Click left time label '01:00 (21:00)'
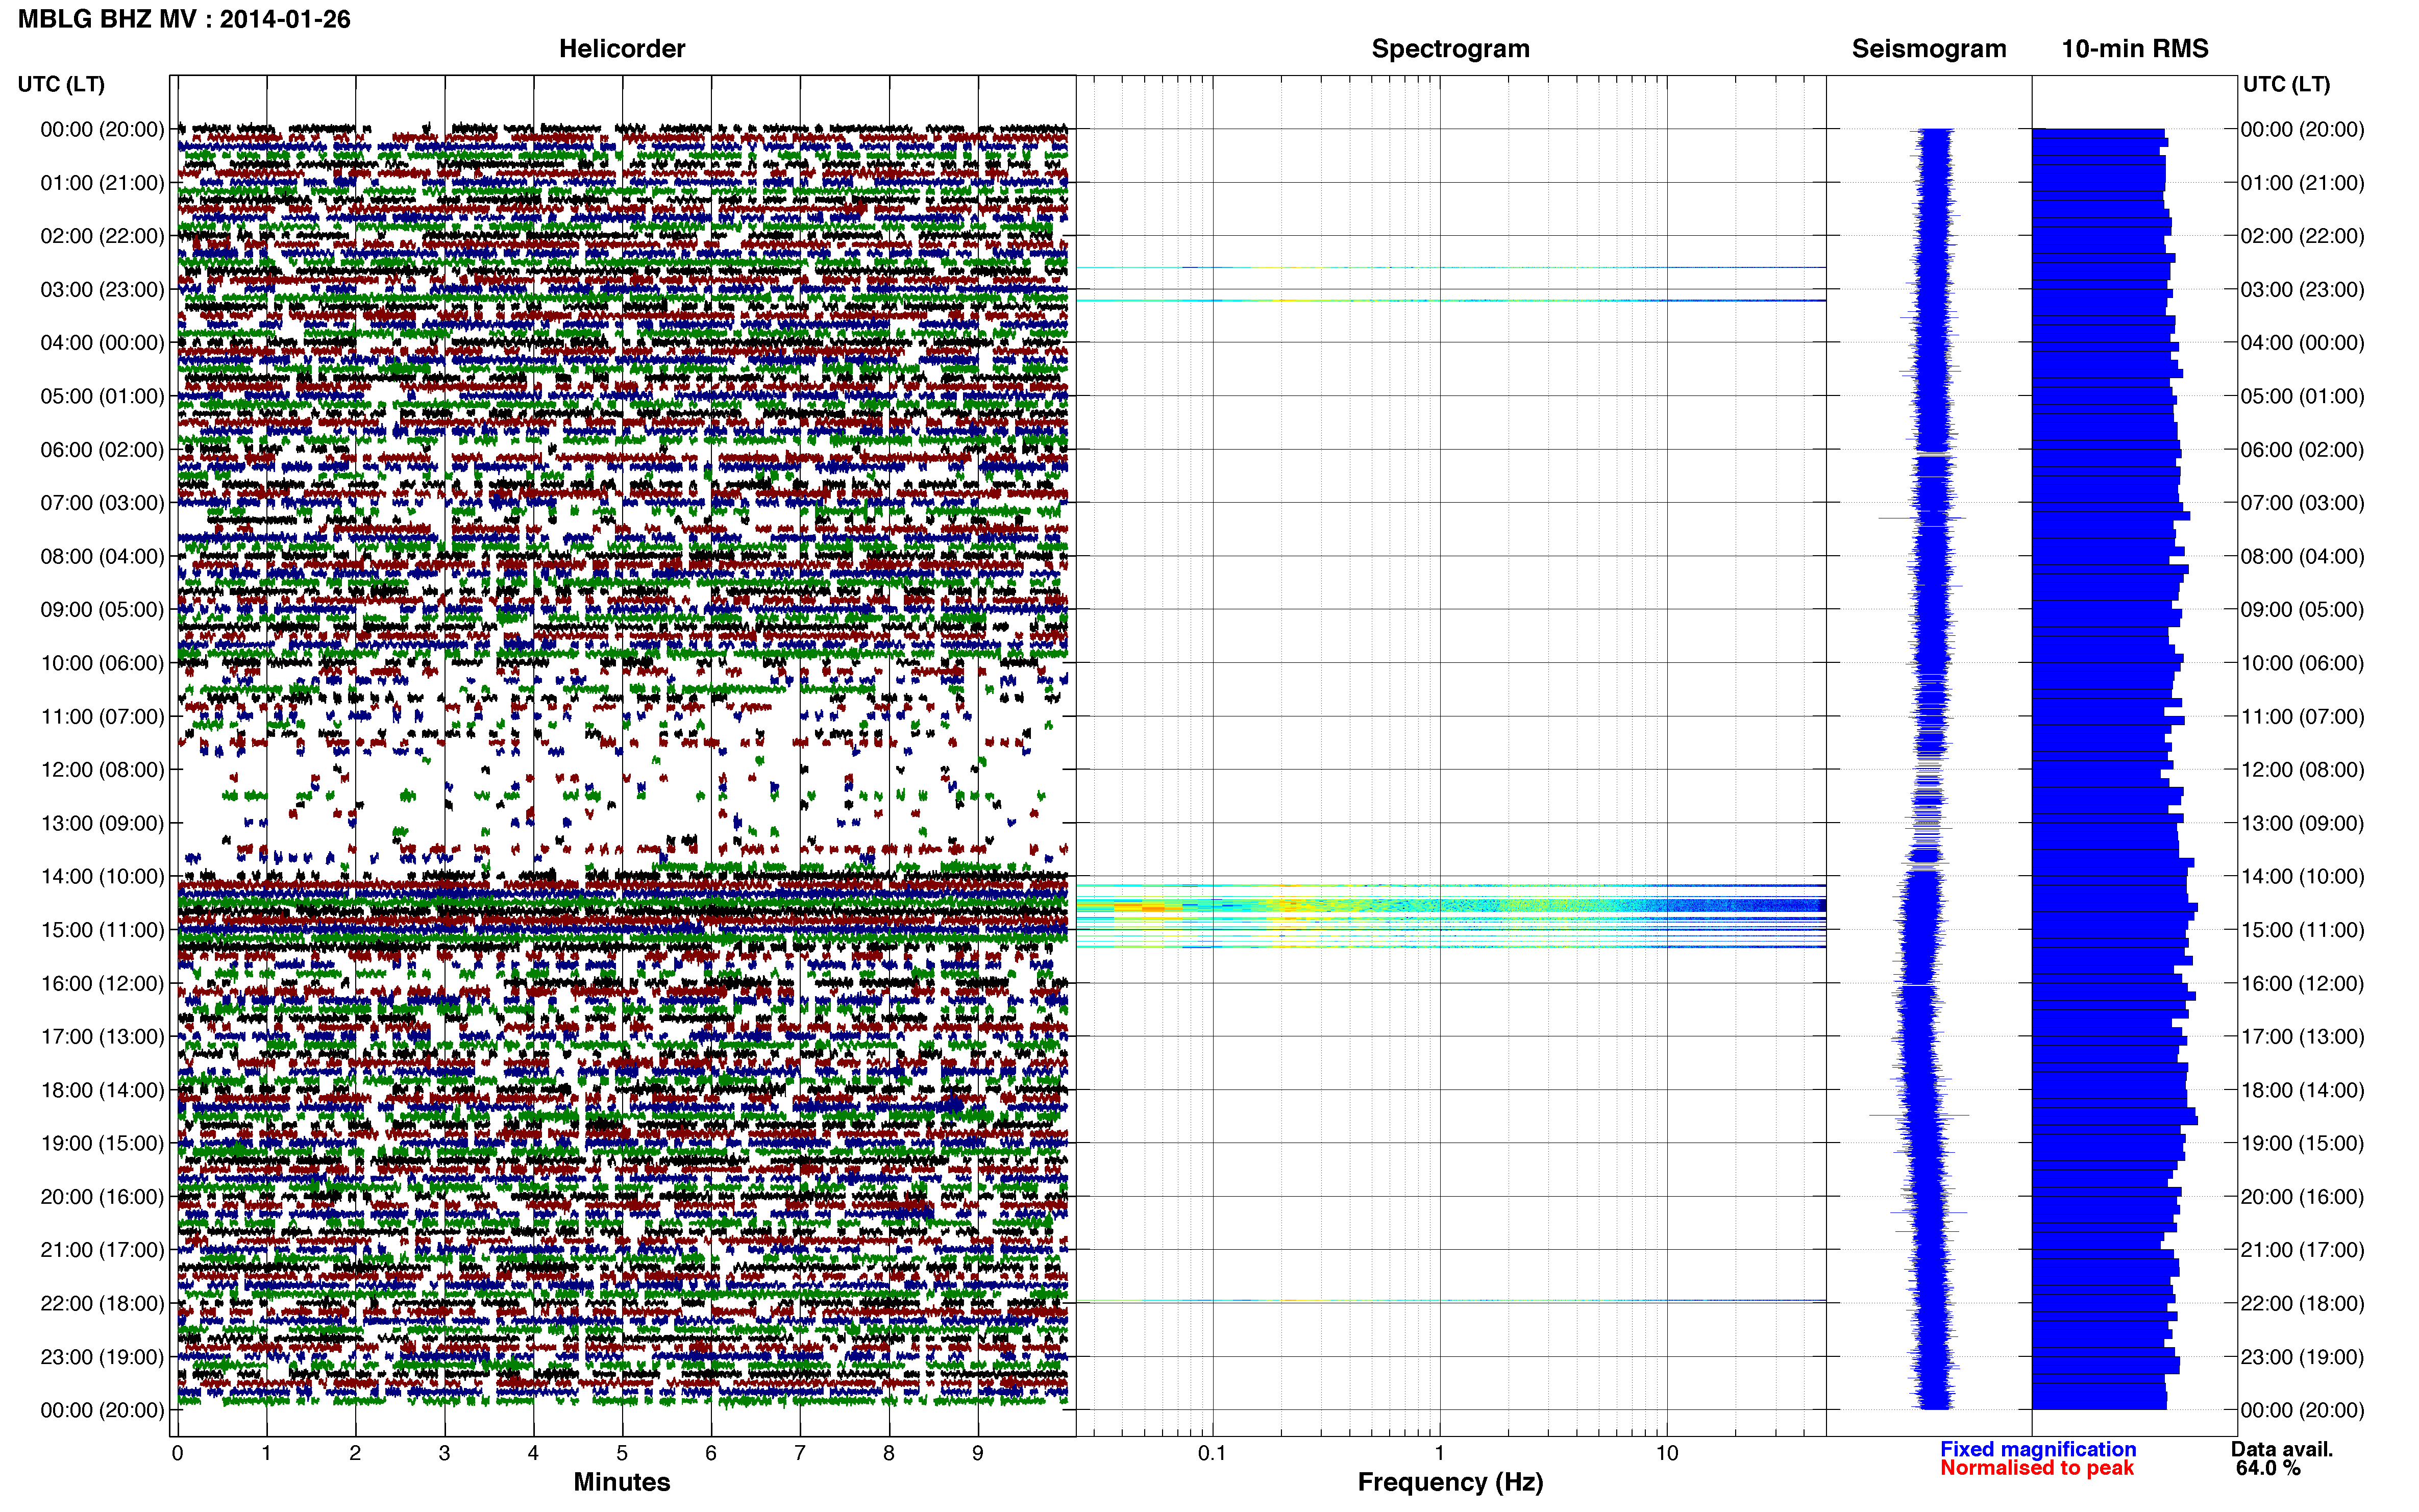This screenshot has height=1512, width=2419. point(102,183)
